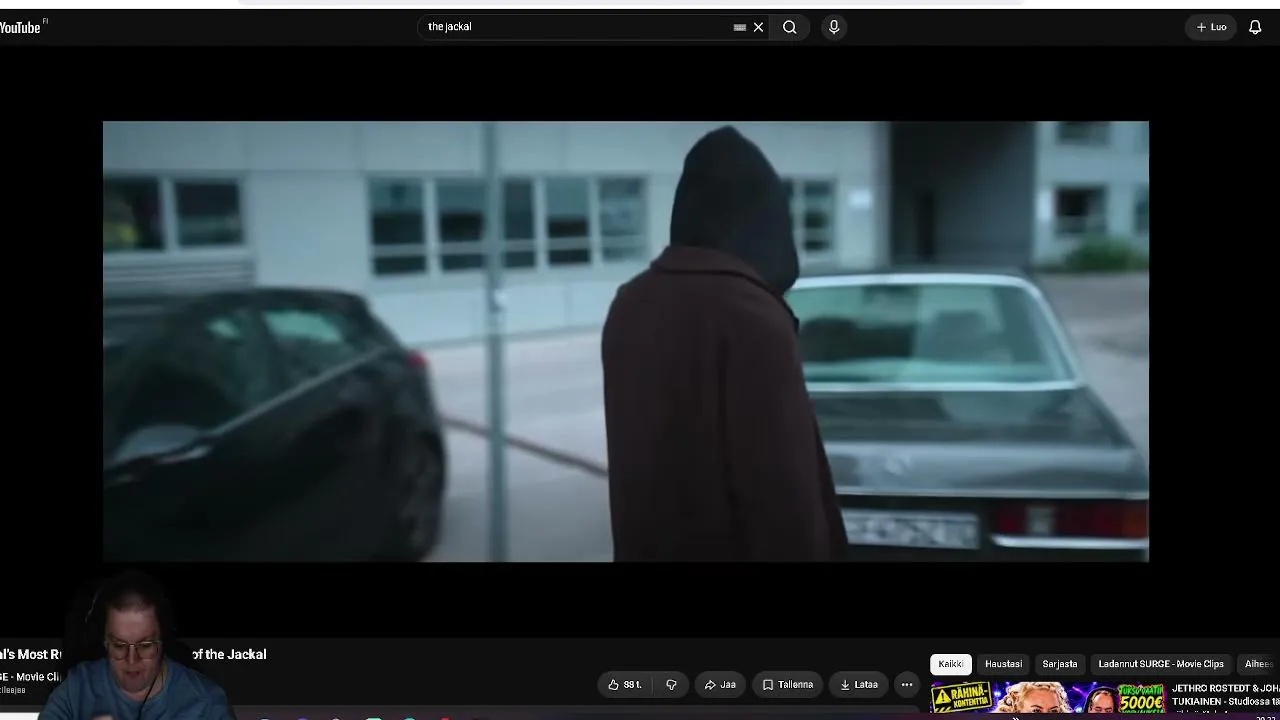Open the Luo (create) button

pyautogui.click(x=1211, y=27)
